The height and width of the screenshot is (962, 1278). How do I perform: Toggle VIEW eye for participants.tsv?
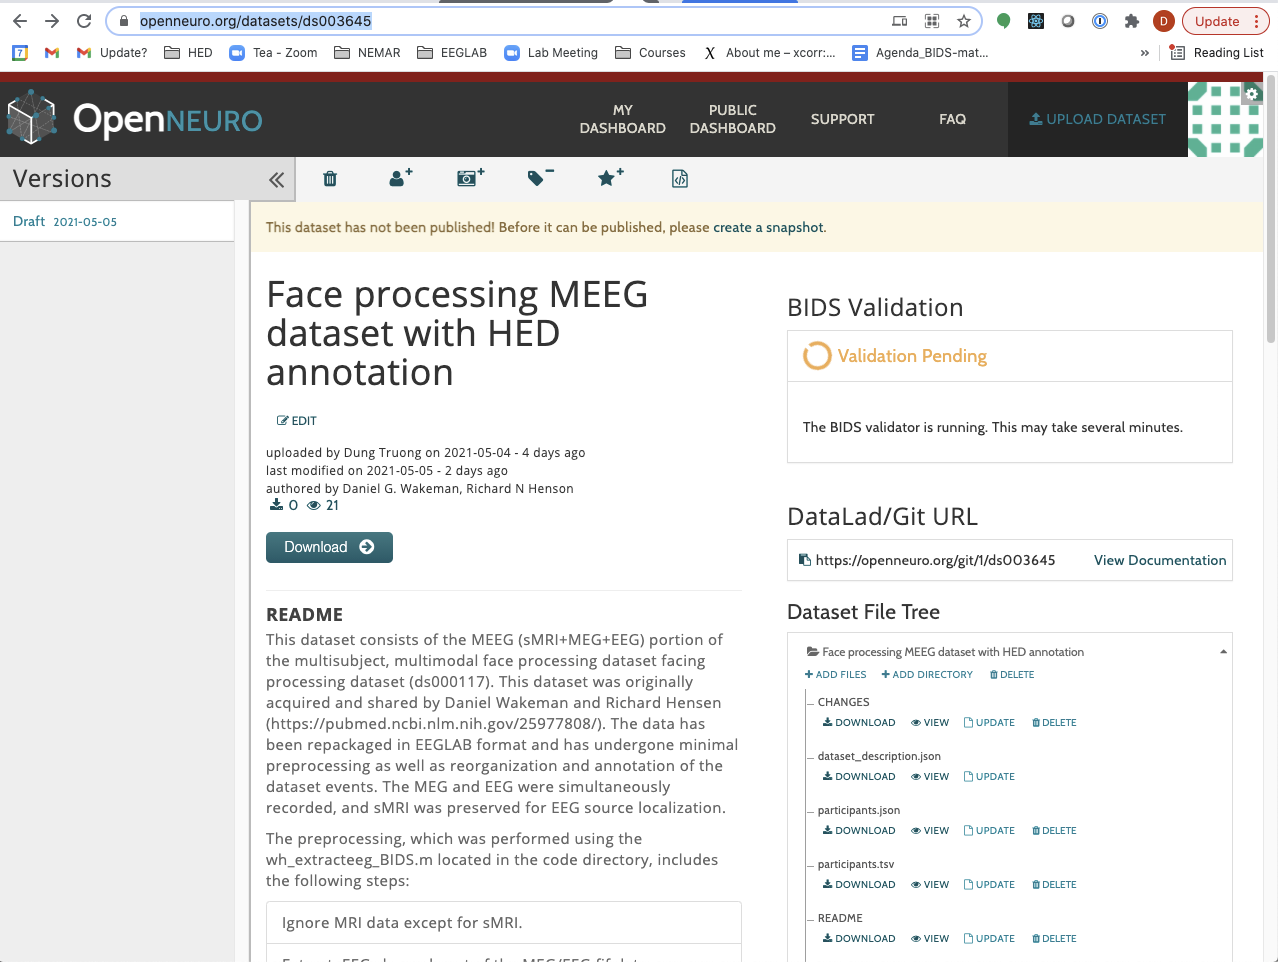coord(929,884)
